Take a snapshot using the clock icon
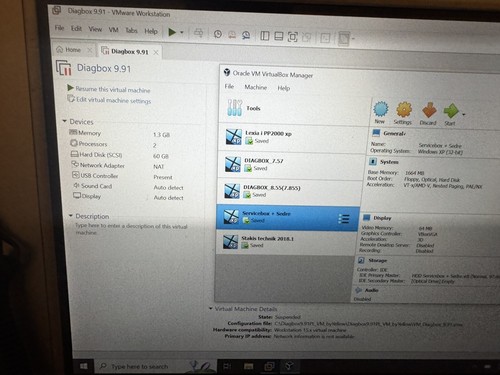Viewport: 500px width, 375px height. [x=218, y=34]
